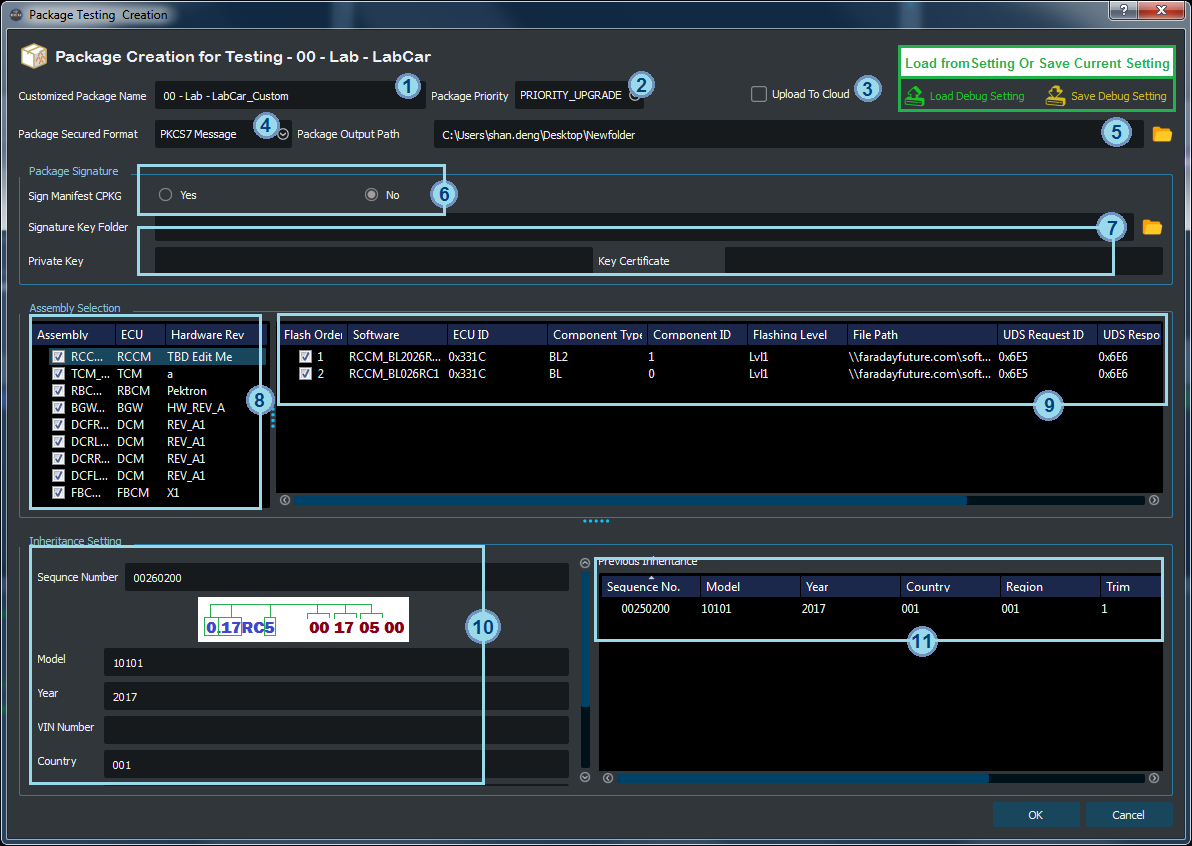1192x846 pixels.
Task: Click the Load Debug Setting icon
Action: coord(915,96)
